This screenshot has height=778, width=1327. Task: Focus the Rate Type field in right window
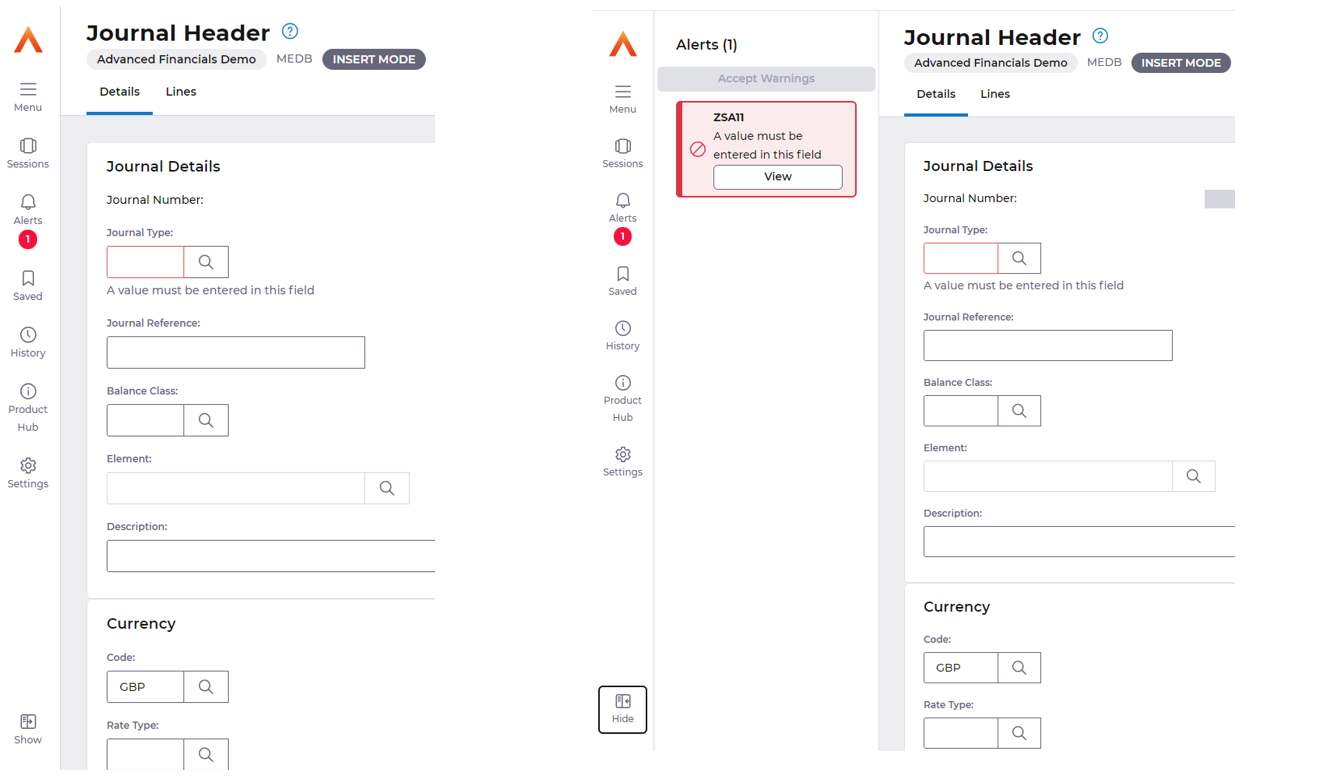click(x=961, y=733)
